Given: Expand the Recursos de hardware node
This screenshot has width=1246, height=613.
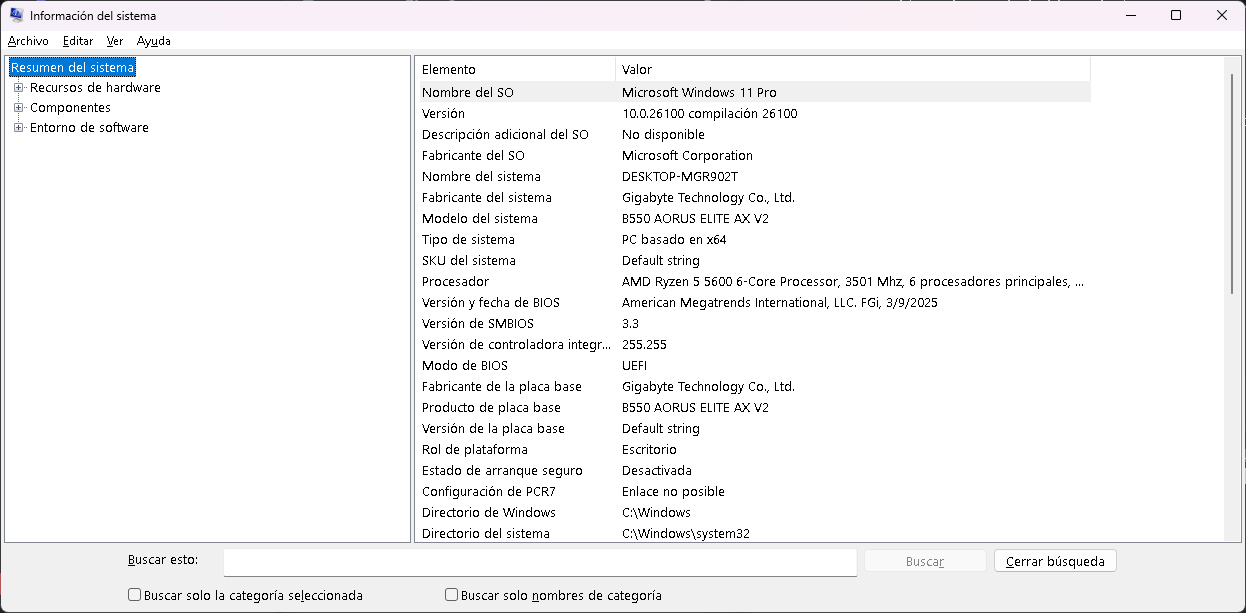Looking at the screenshot, I should coord(18,88).
